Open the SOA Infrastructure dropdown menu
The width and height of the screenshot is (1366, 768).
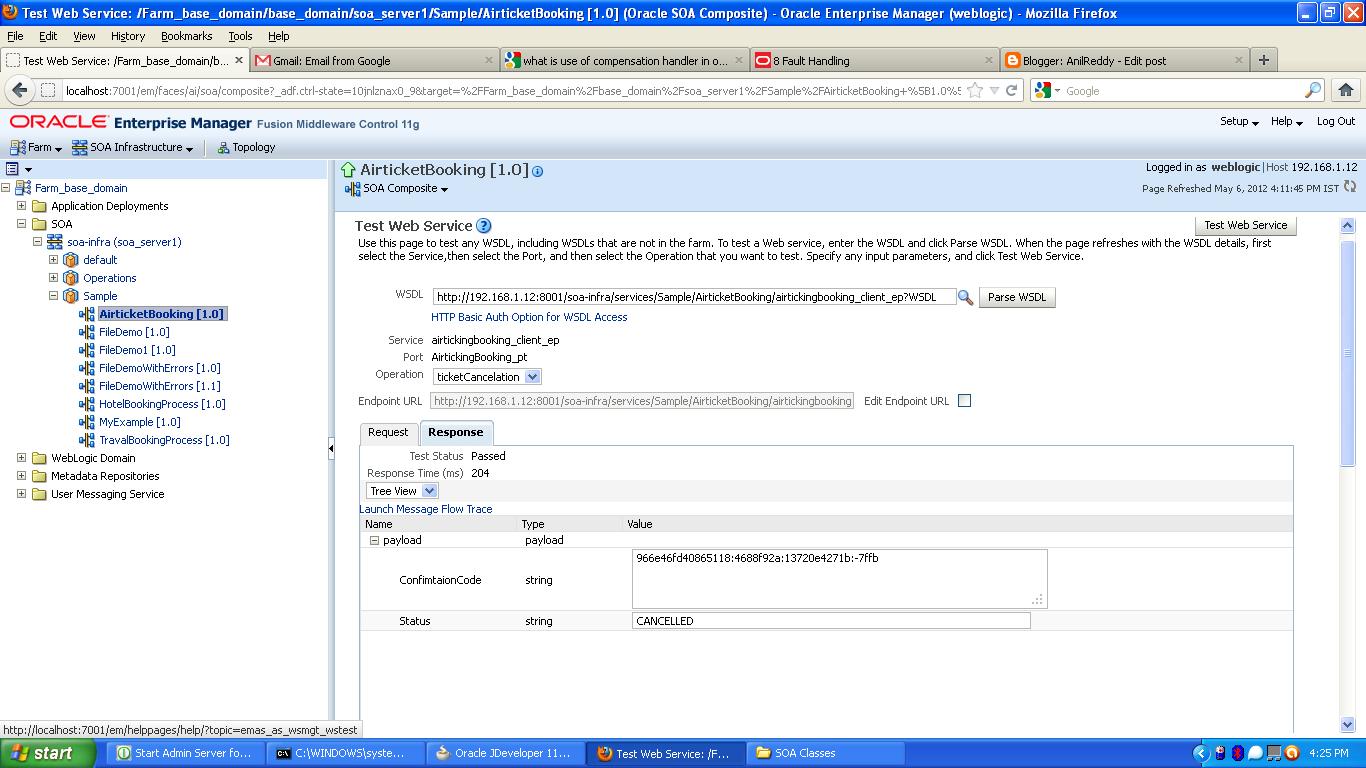pos(133,147)
